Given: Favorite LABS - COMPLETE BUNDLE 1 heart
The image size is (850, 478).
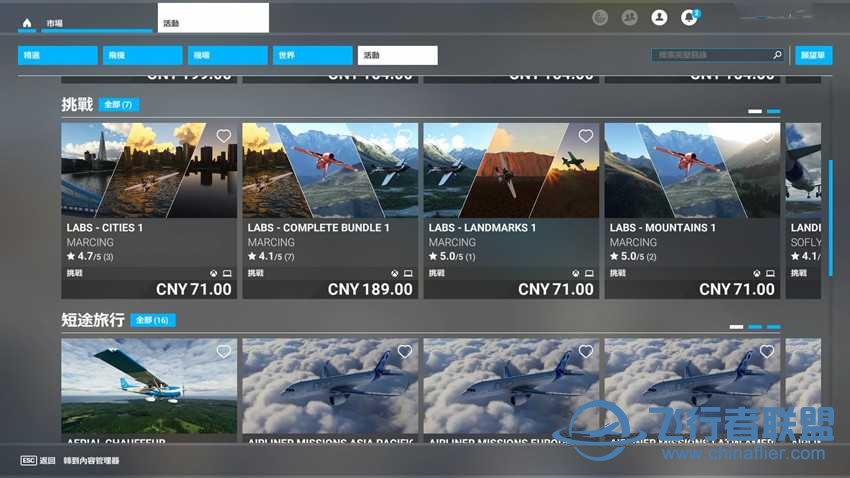Looking at the screenshot, I should (x=404, y=135).
